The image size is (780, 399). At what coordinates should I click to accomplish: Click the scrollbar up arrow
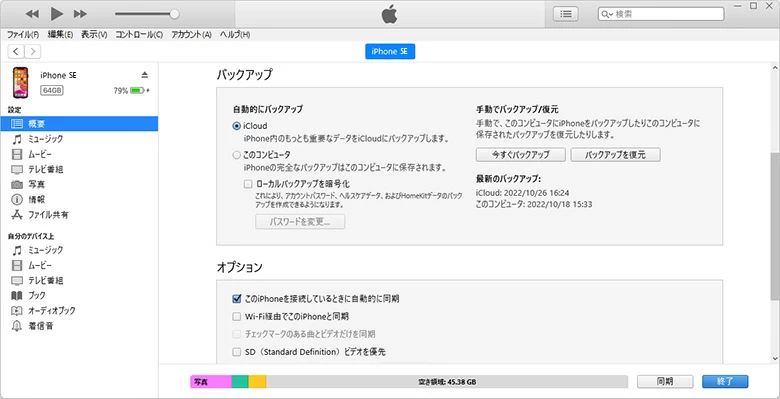pyautogui.click(x=775, y=68)
